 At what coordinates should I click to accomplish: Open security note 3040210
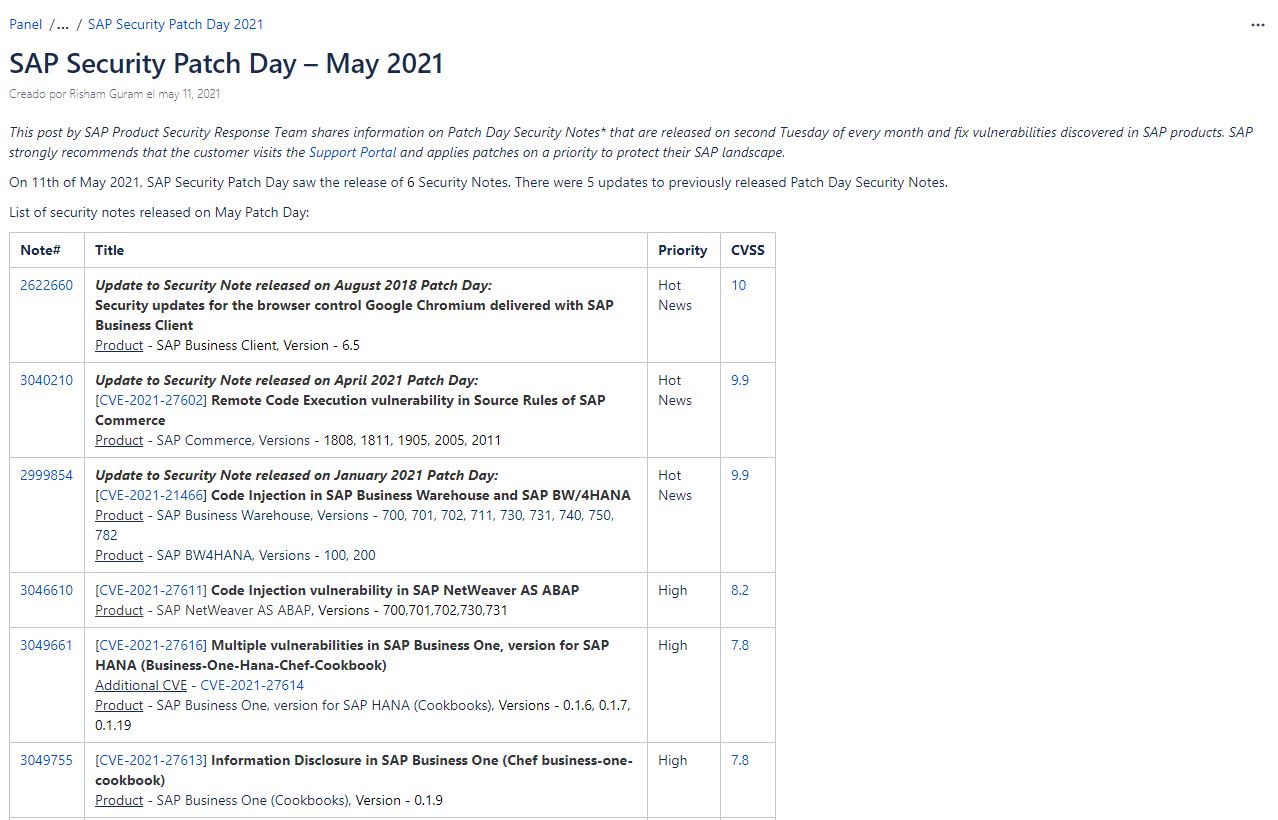pyautogui.click(x=46, y=380)
